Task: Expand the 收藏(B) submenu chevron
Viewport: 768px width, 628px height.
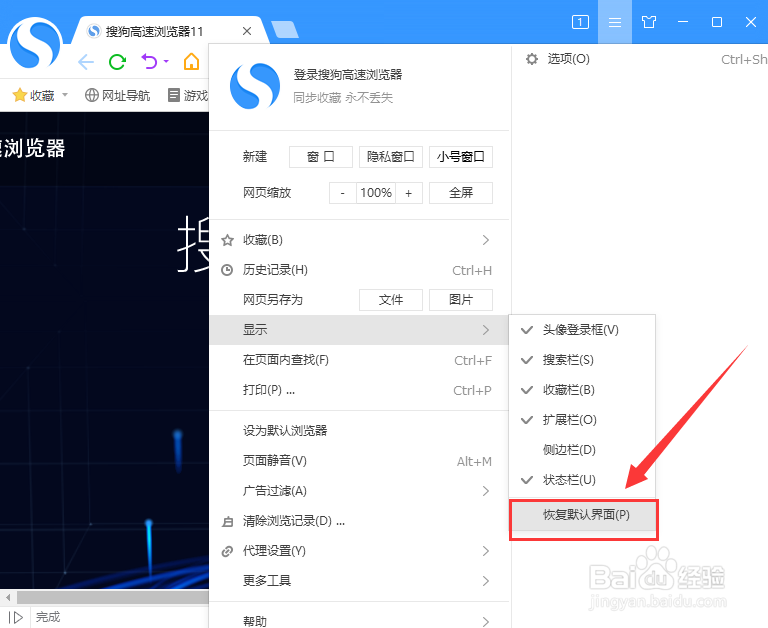Action: 485,240
